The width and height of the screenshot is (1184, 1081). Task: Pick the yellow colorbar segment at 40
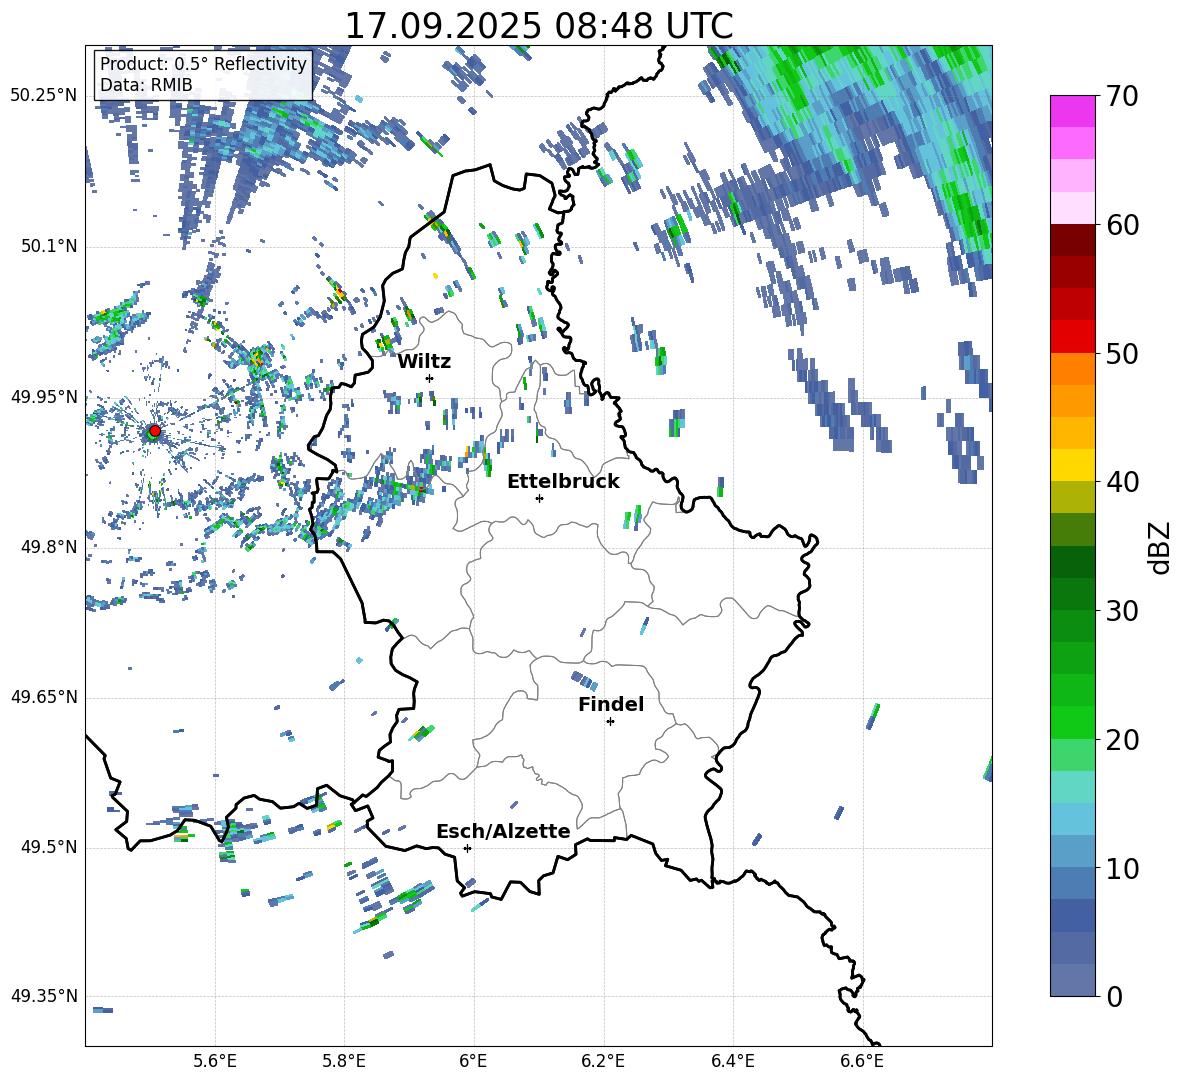point(1072,465)
